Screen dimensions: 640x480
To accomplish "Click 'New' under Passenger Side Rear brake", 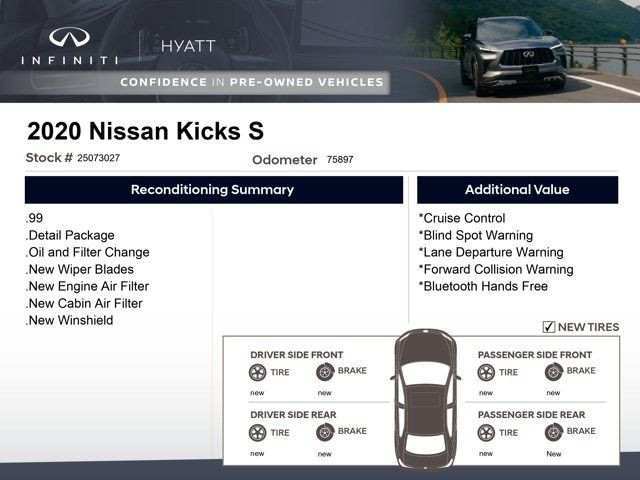I will click(x=554, y=454).
